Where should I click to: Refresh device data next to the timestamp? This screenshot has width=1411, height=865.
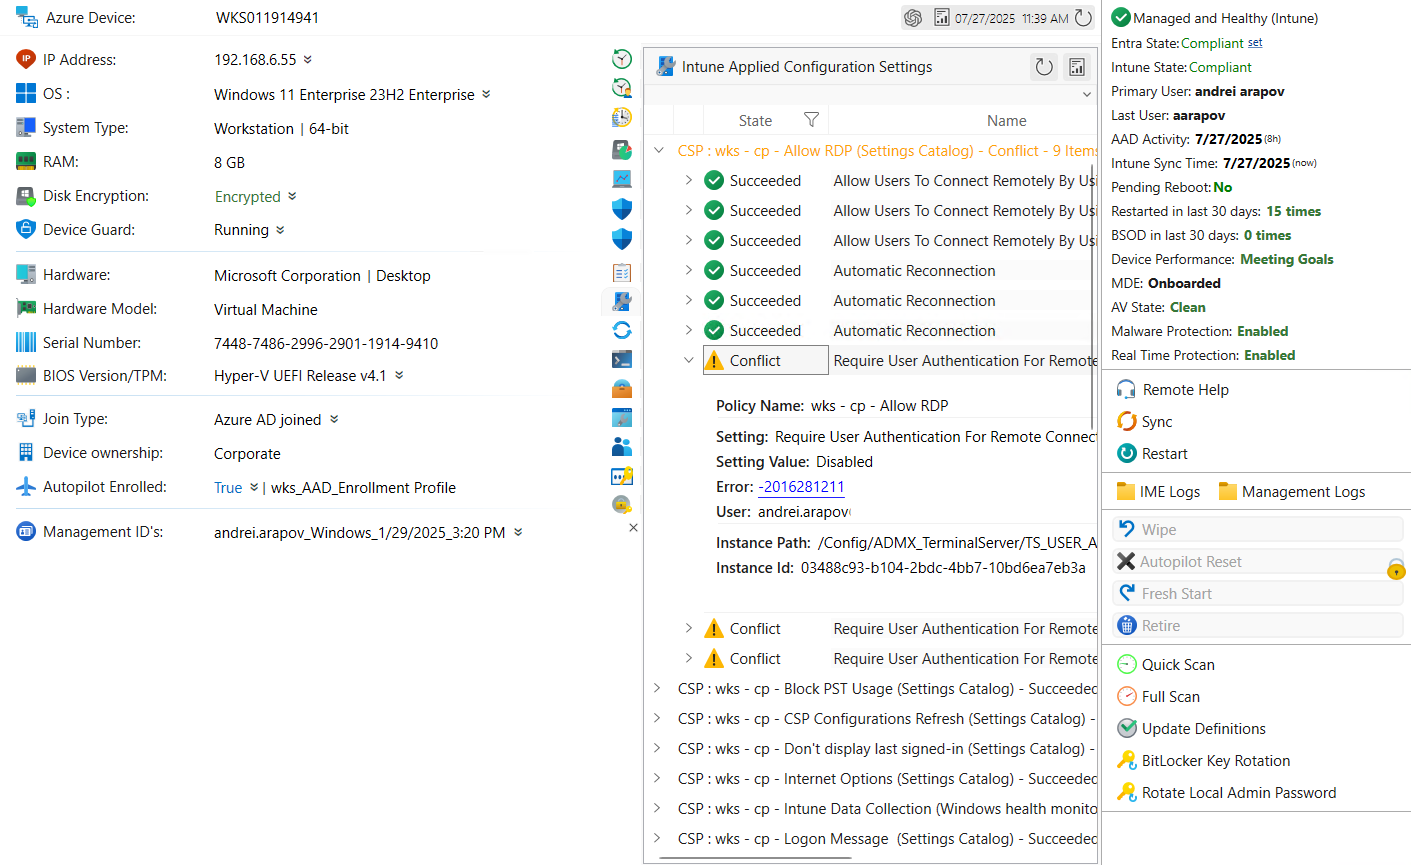[x=1084, y=18]
